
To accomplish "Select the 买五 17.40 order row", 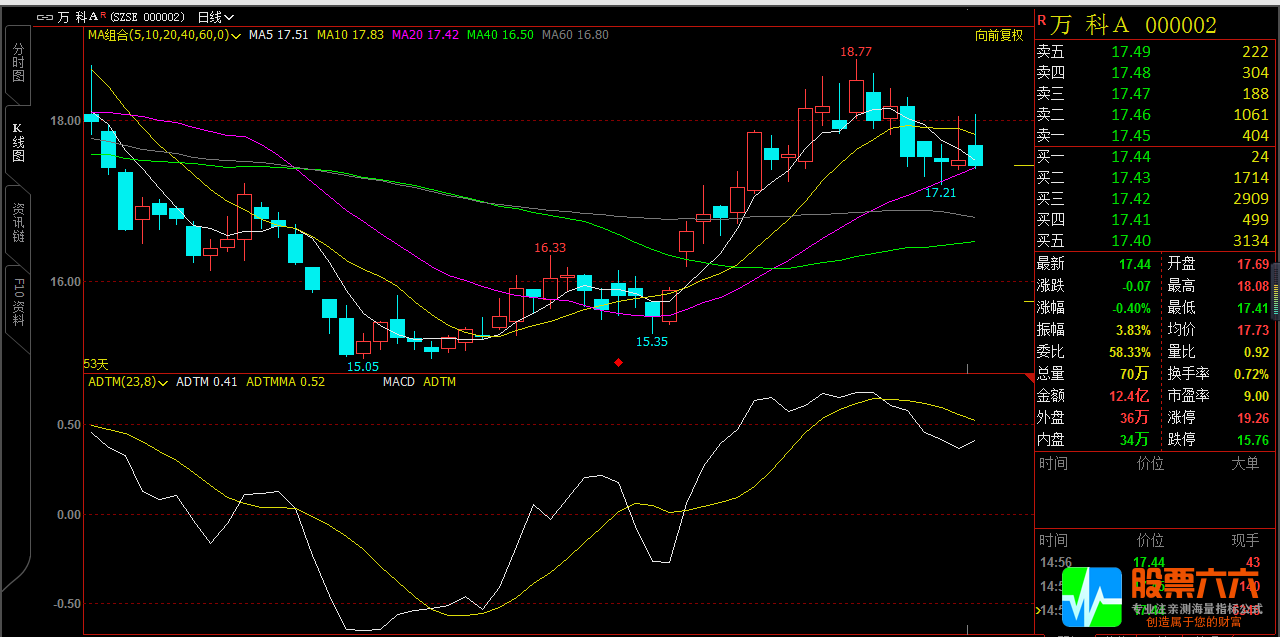I will (1154, 241).
